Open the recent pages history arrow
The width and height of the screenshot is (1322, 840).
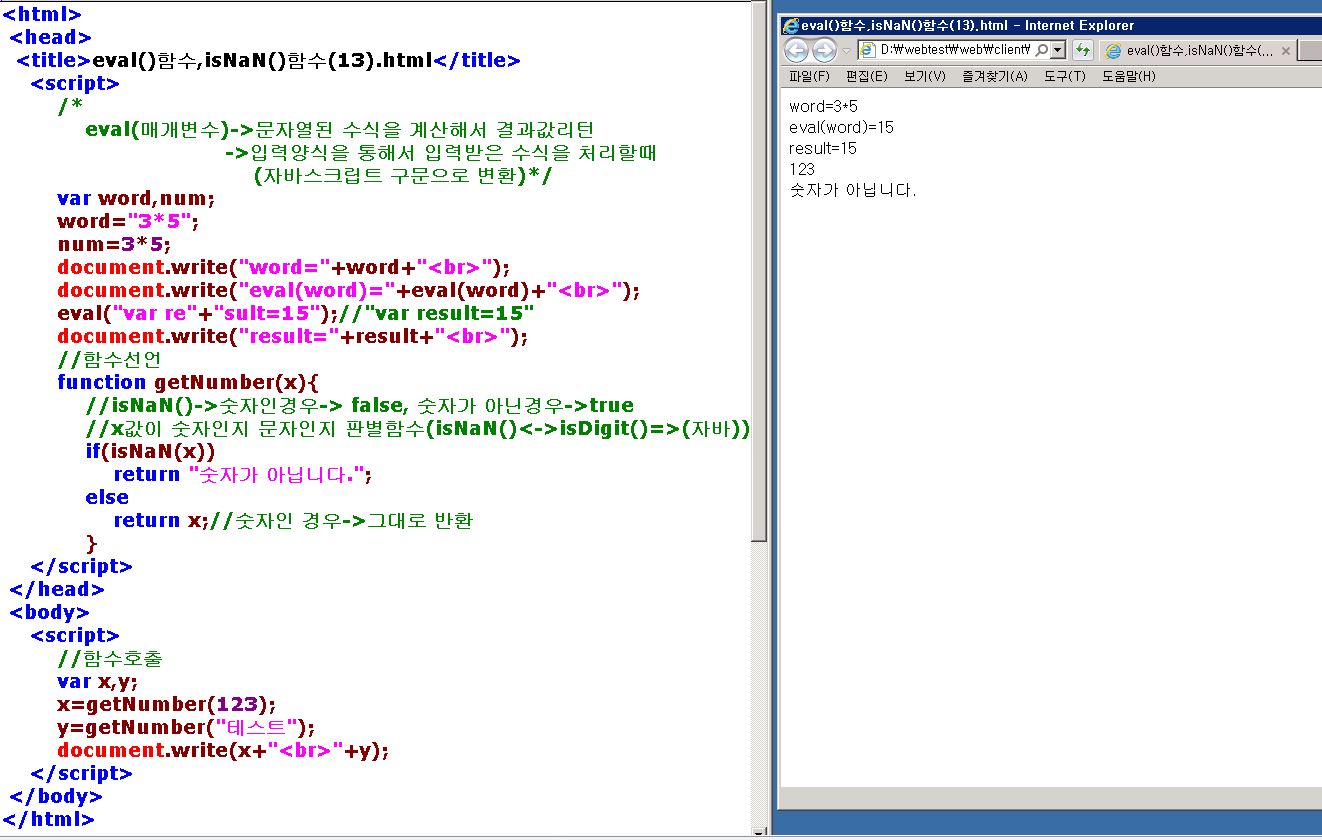pos(846,51)
